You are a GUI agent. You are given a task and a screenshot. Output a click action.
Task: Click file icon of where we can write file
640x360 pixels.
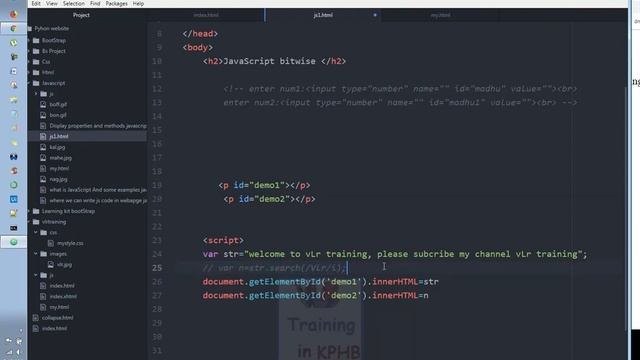43,200
